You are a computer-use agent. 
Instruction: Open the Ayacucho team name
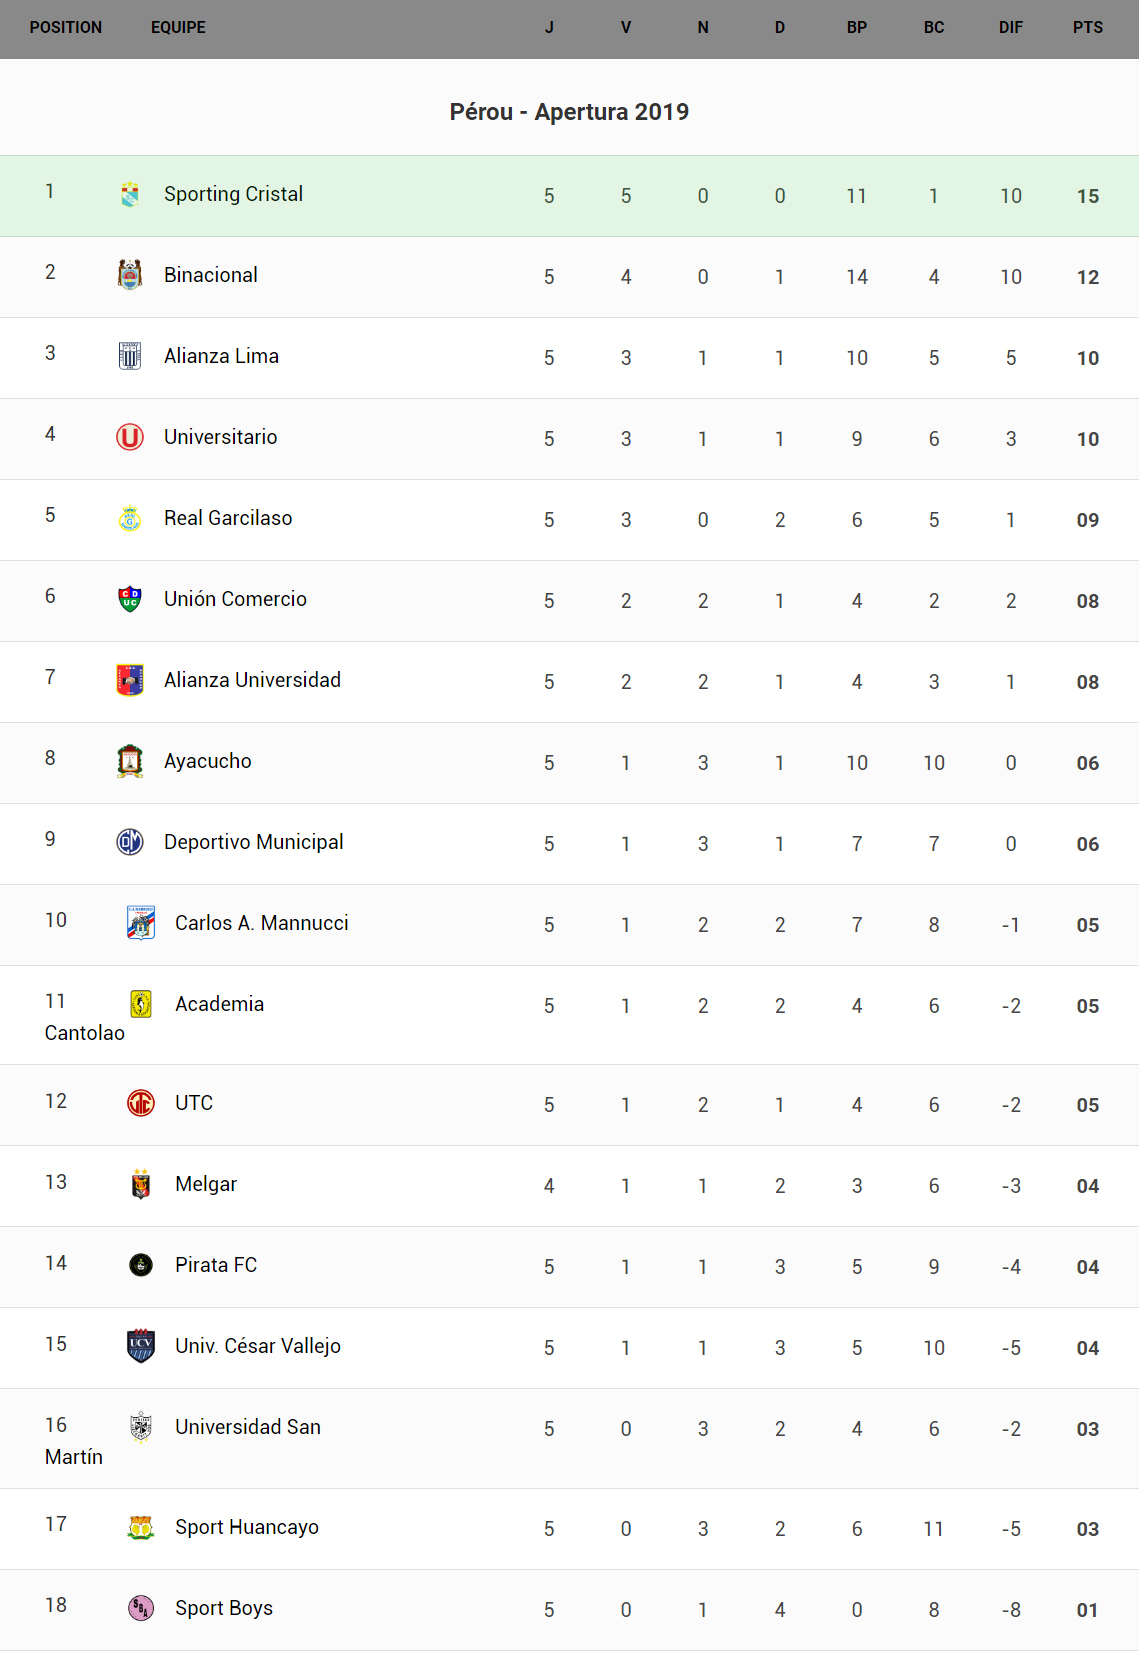(x=208, y=761)
